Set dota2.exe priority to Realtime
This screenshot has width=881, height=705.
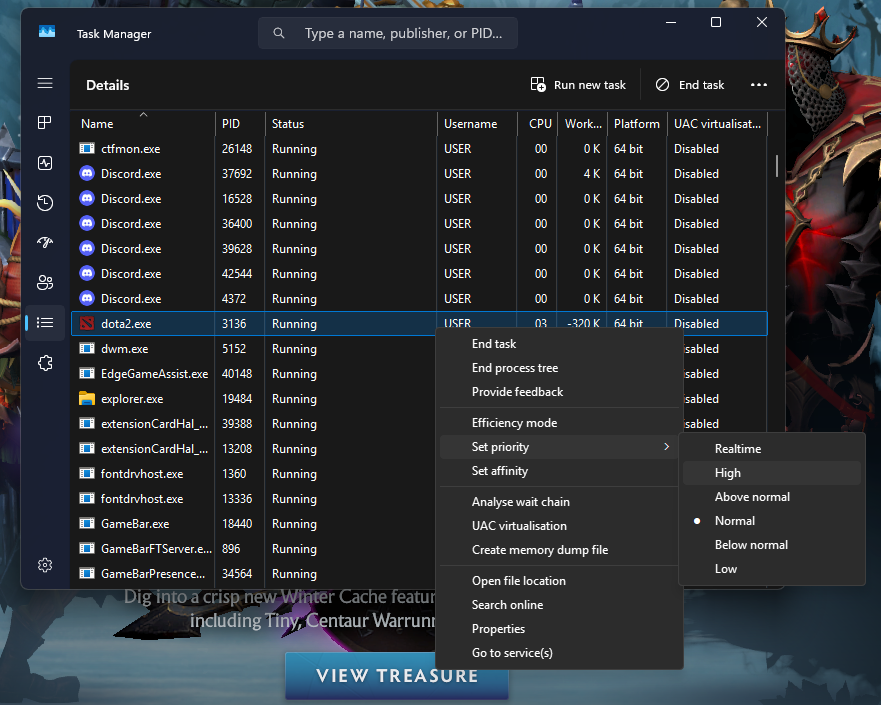(740, 448)
